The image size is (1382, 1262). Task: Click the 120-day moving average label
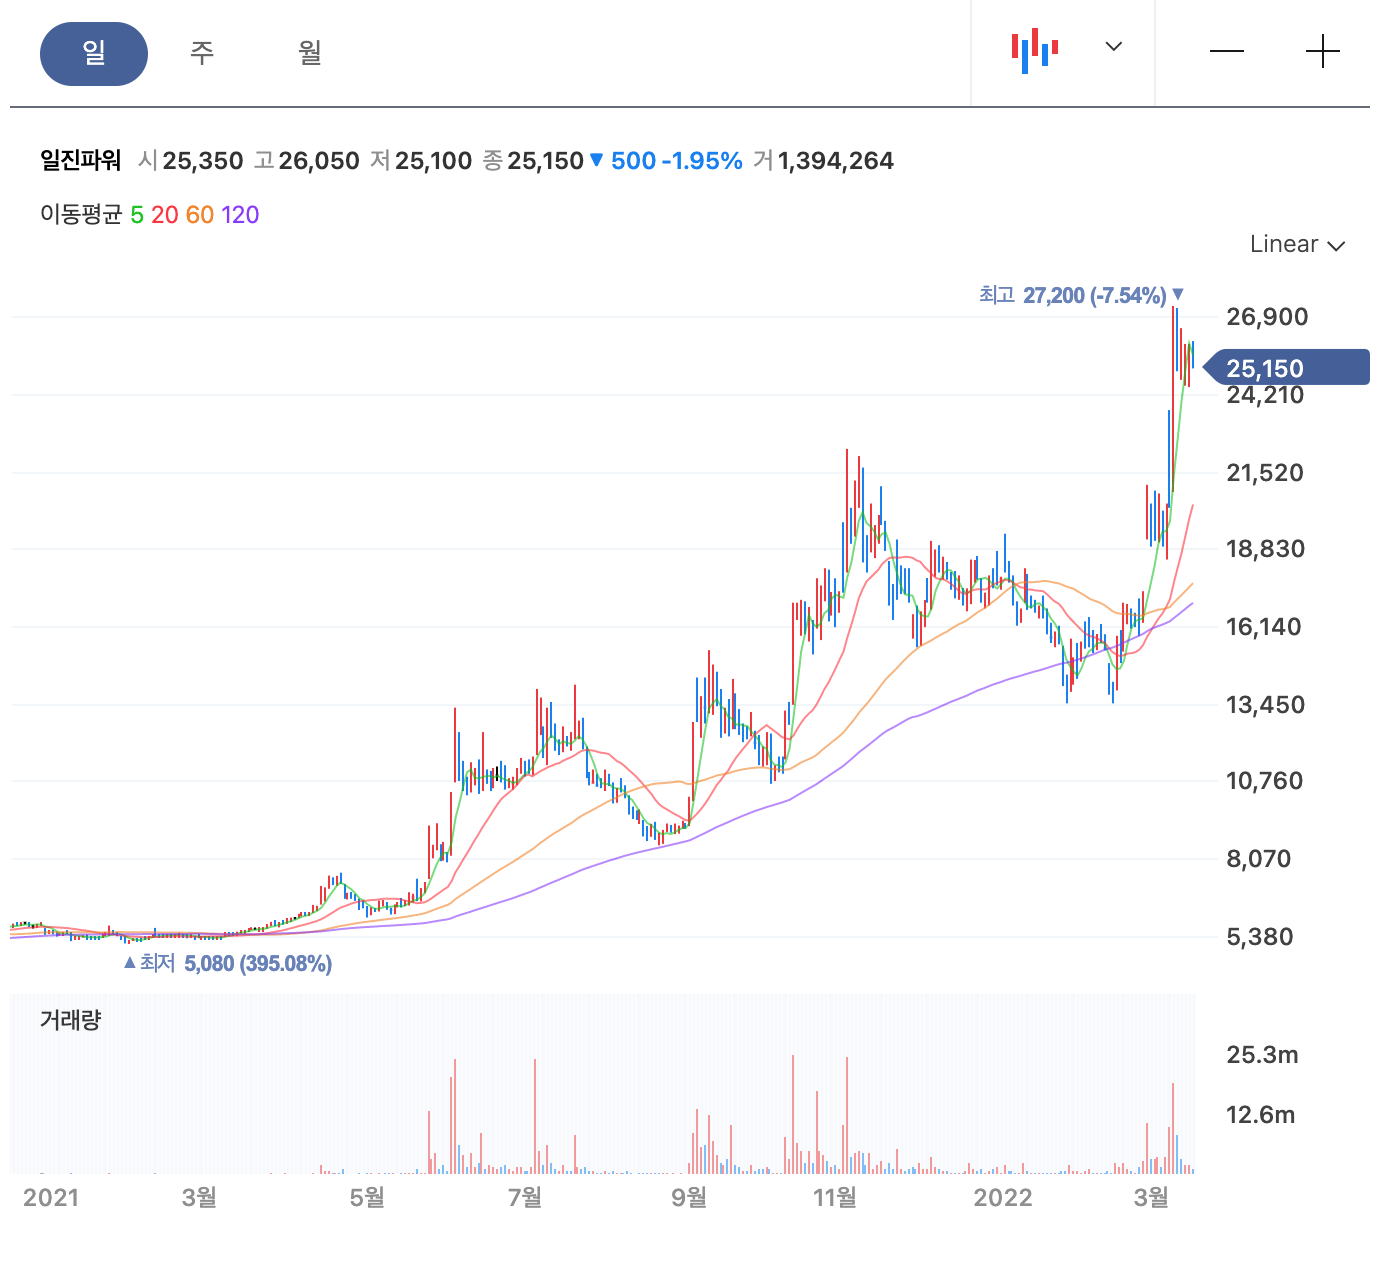click(241, 215)
